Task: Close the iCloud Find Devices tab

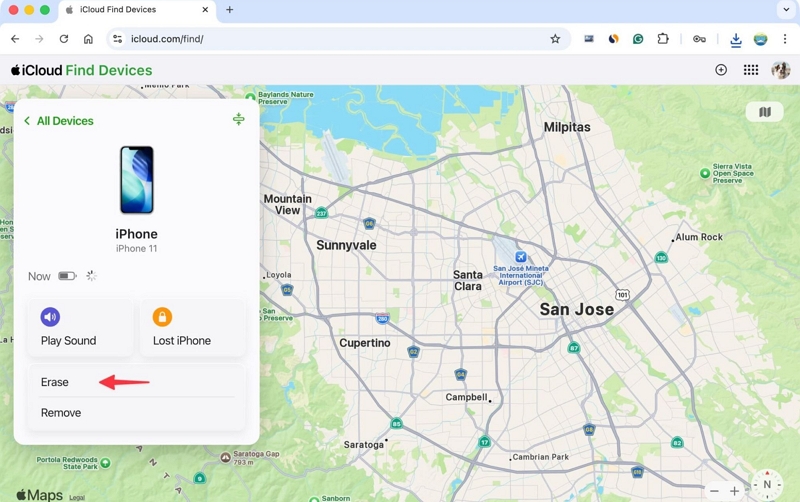Action: point(205,10)
